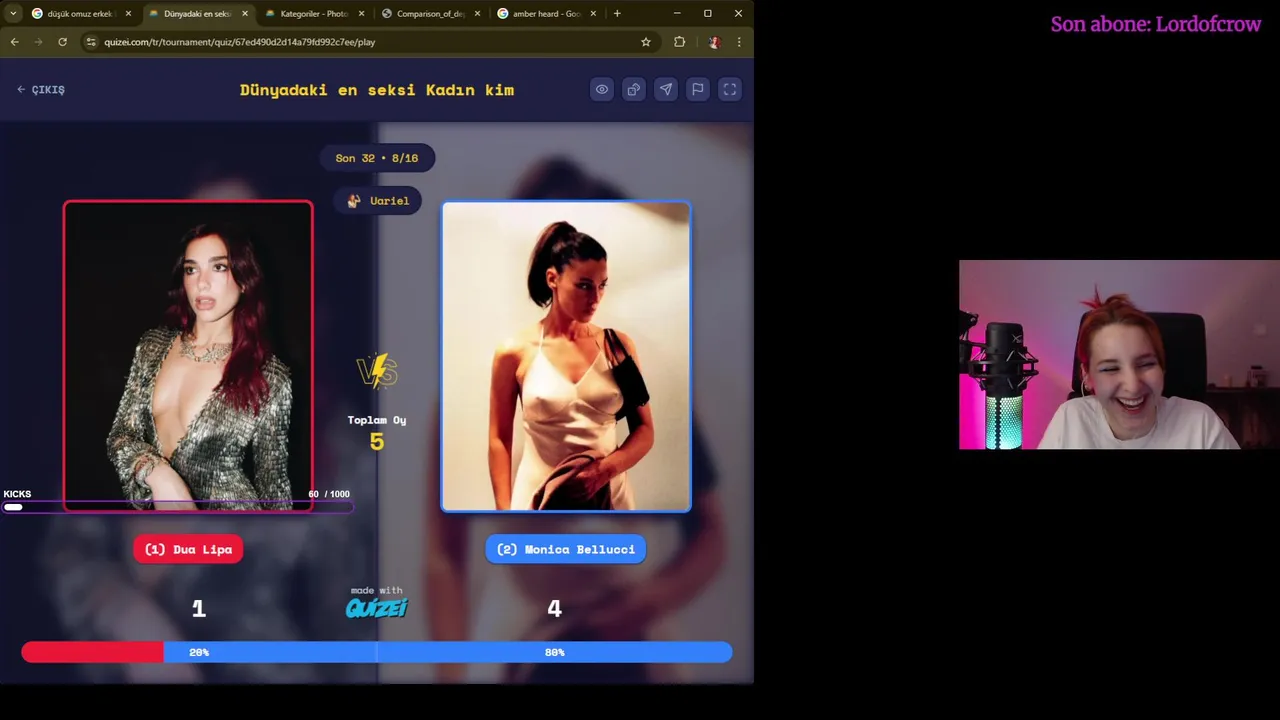Click the Toplam Oy count 5
Viewport: 1280px width, 720px height.
(x=377, y=441)
